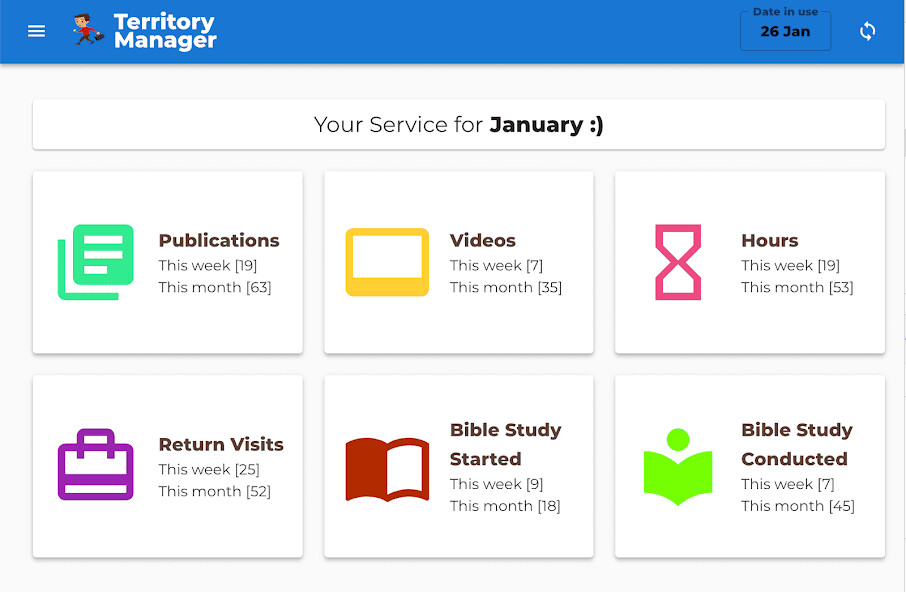Click the Territory Manager title text
This screenshot has width=906, height=592.
pos(165,31)
